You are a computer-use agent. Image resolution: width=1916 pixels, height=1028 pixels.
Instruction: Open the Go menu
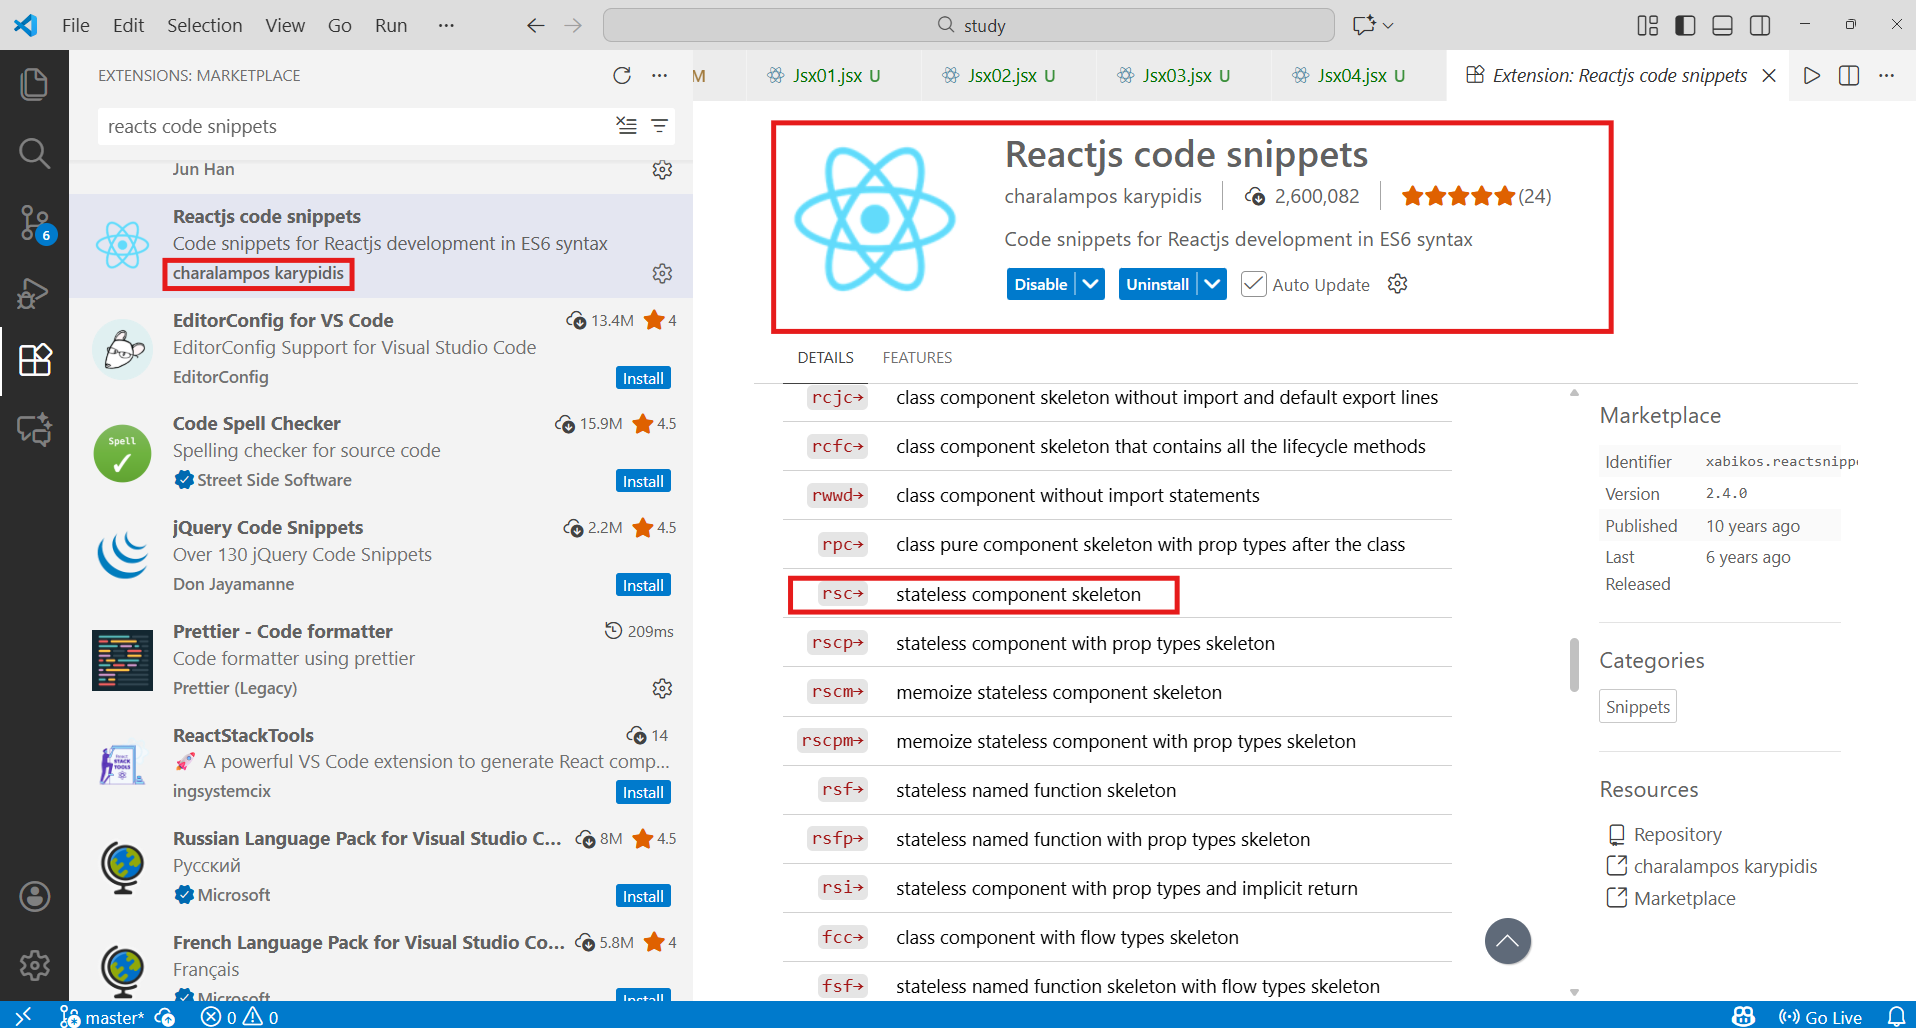click(340, 25)
